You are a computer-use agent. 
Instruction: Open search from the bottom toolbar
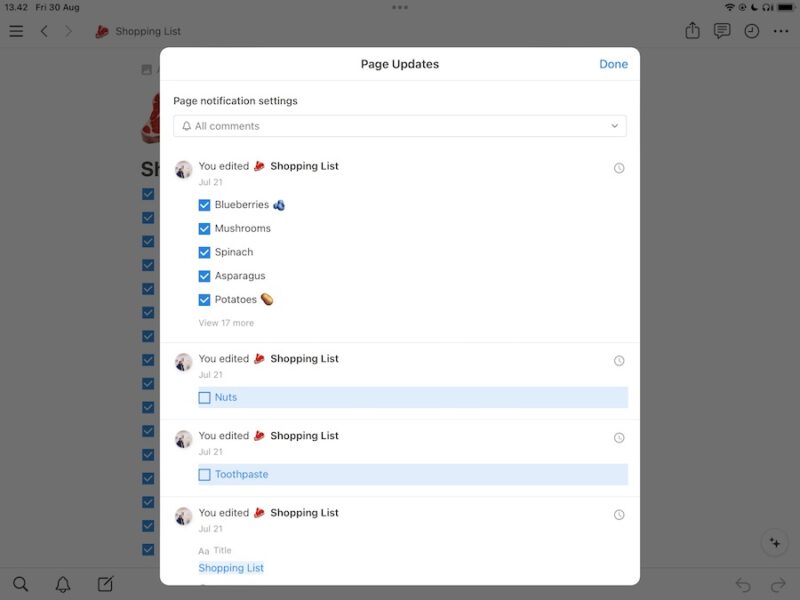(21, 583)
